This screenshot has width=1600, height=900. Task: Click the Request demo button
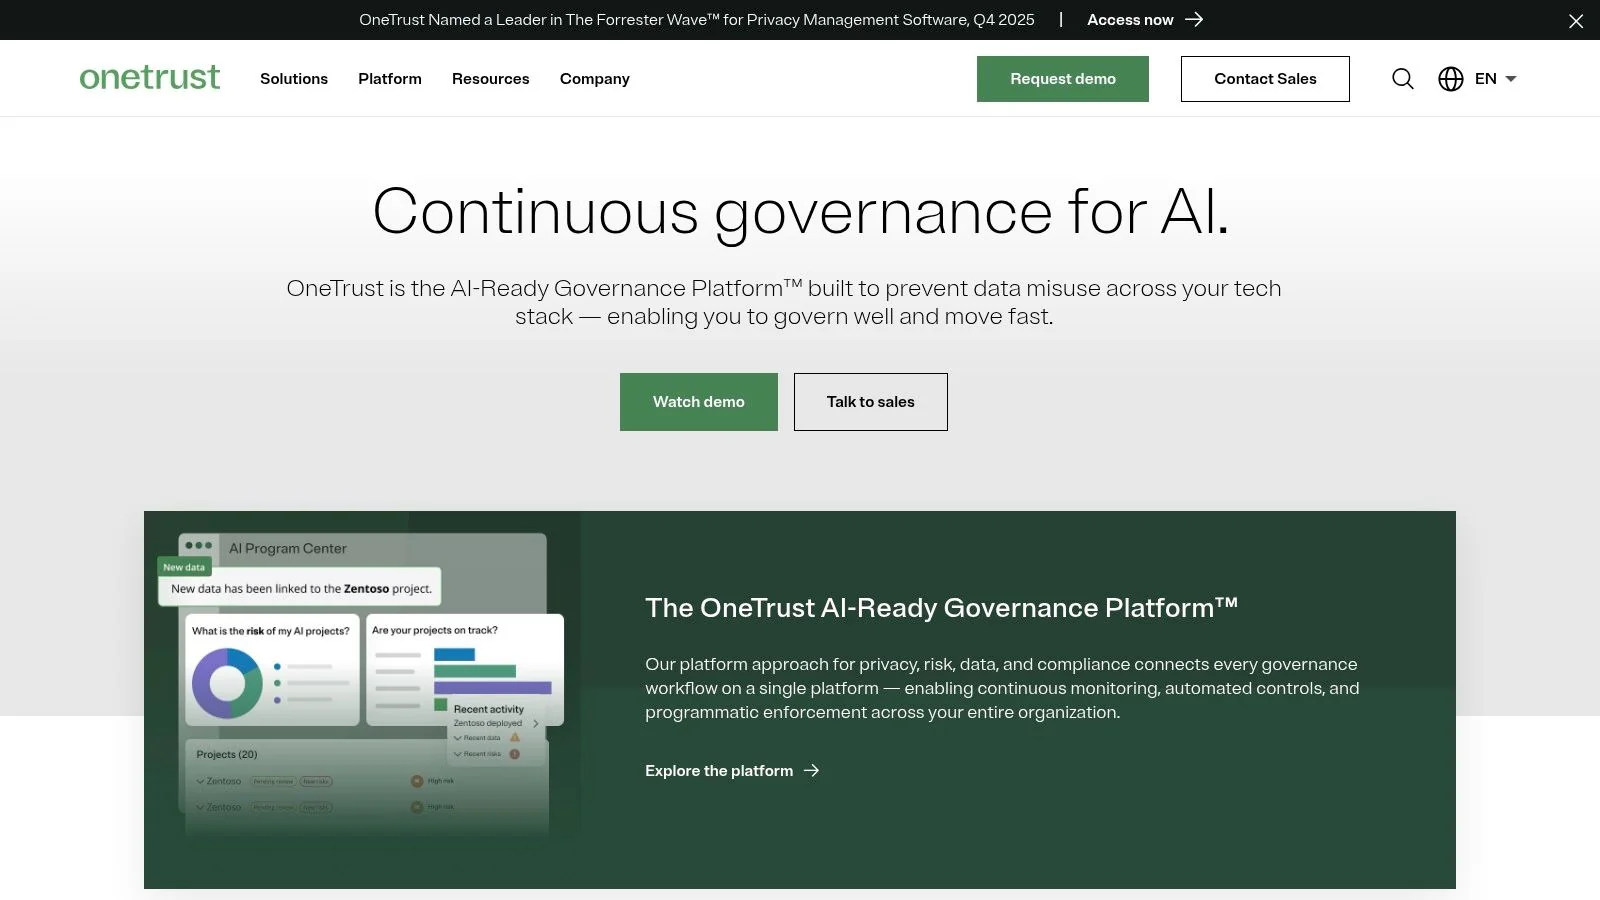(x=1062, y=78)
